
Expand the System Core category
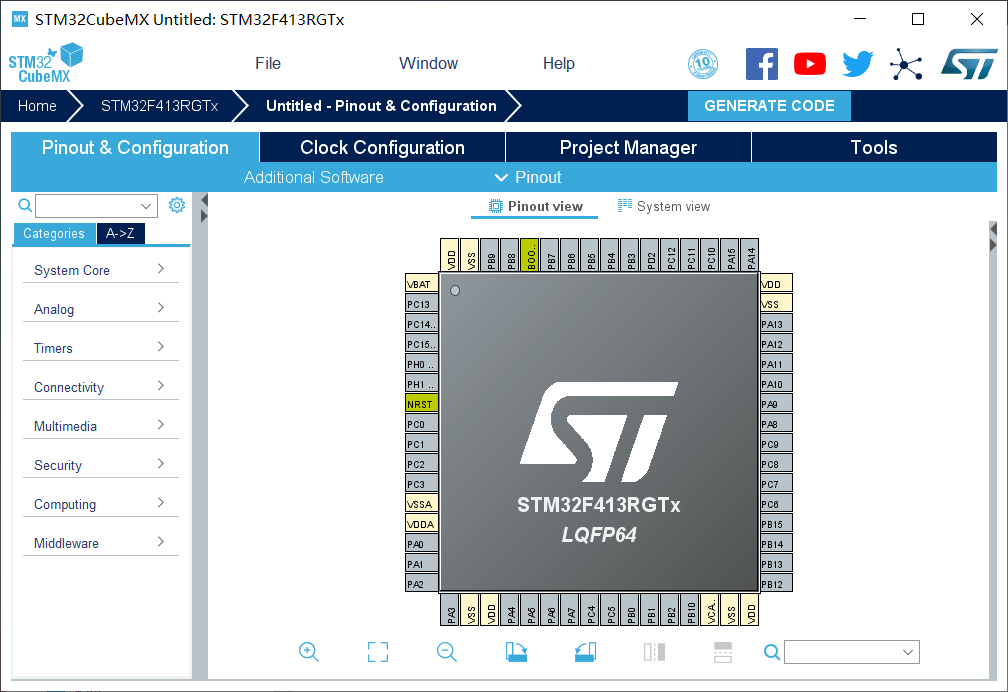[x=100, y=270]
